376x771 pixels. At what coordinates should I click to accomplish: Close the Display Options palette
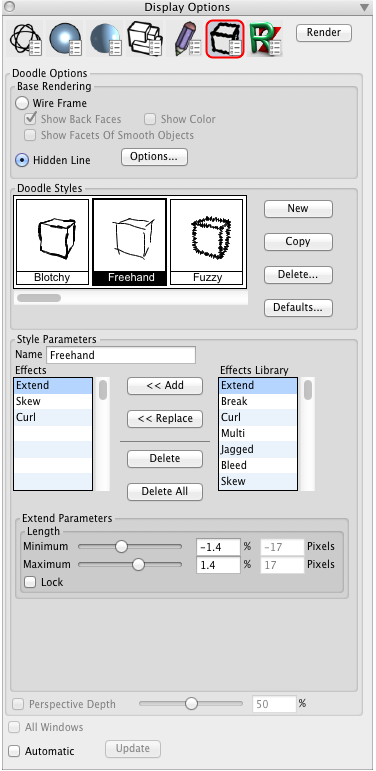pyautogui.click(x=9, y=6)
